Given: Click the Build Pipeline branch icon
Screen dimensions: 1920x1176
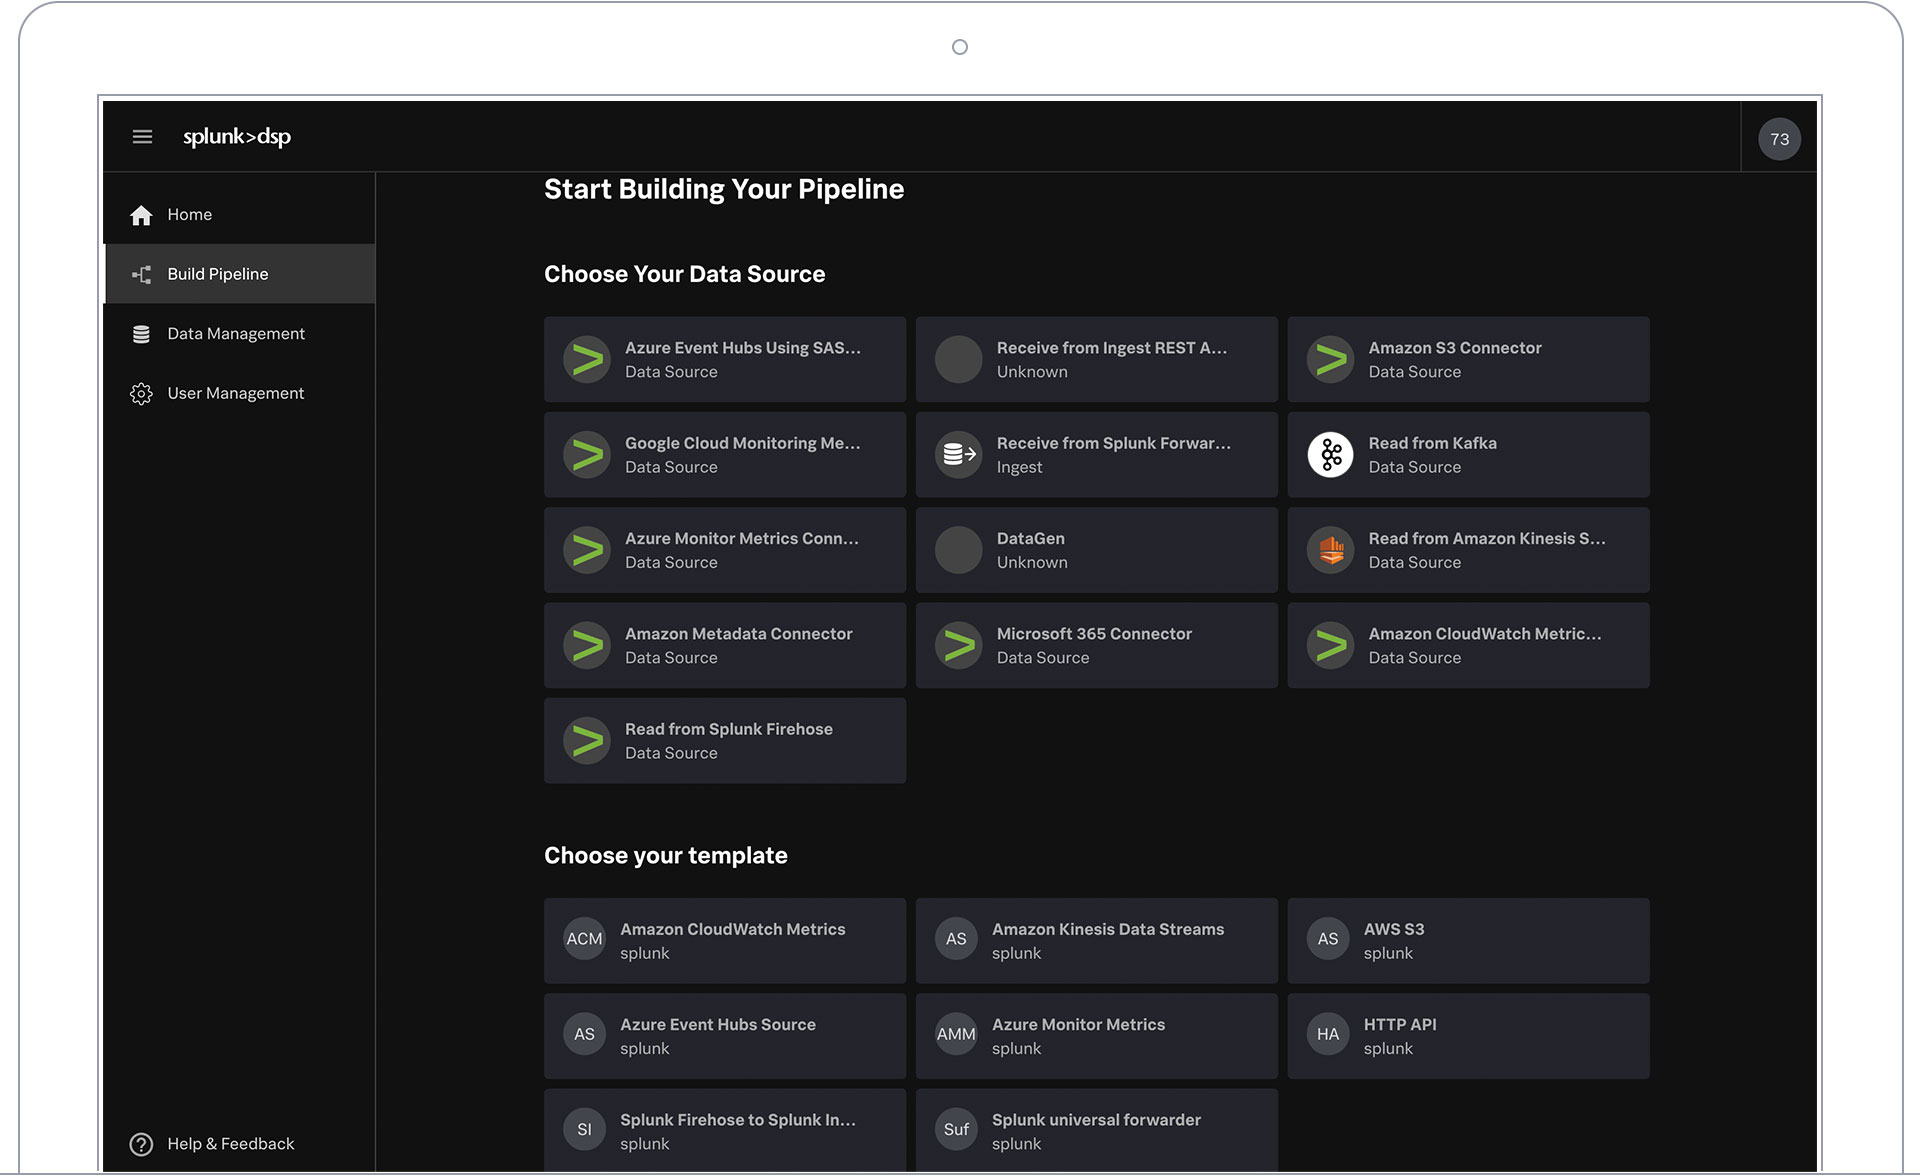Looking at the screenshot, I should tap(141, 274).
